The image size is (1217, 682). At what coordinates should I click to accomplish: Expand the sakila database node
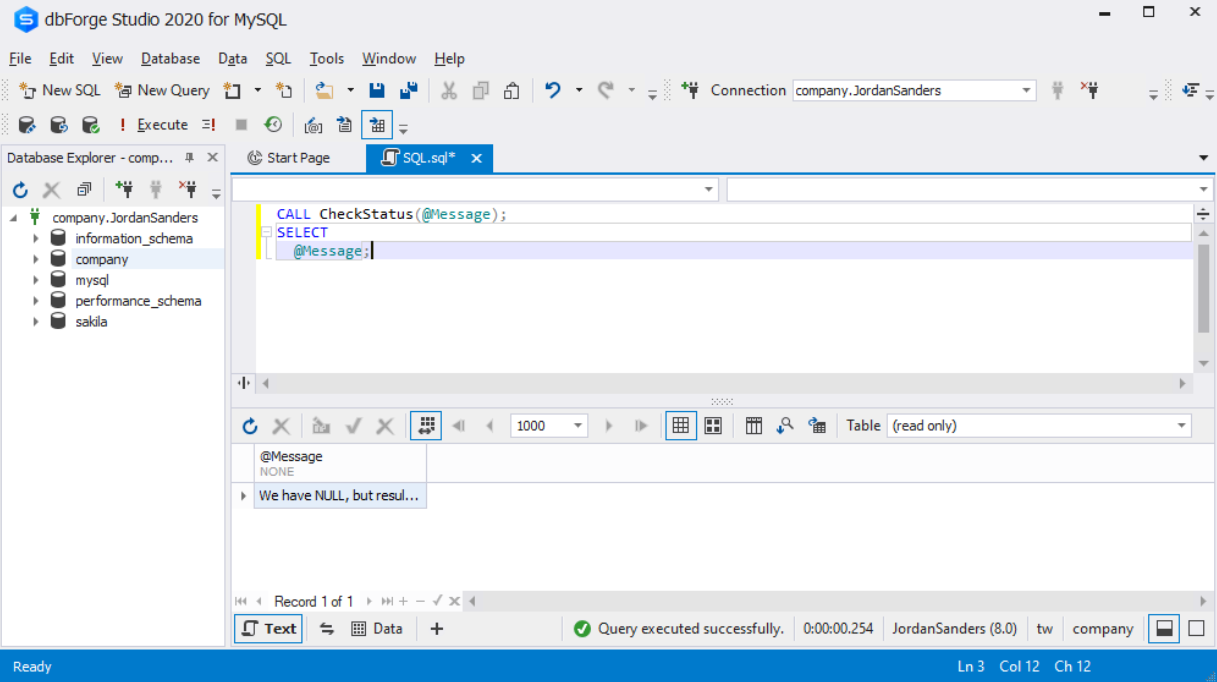(x=36, y=322)
